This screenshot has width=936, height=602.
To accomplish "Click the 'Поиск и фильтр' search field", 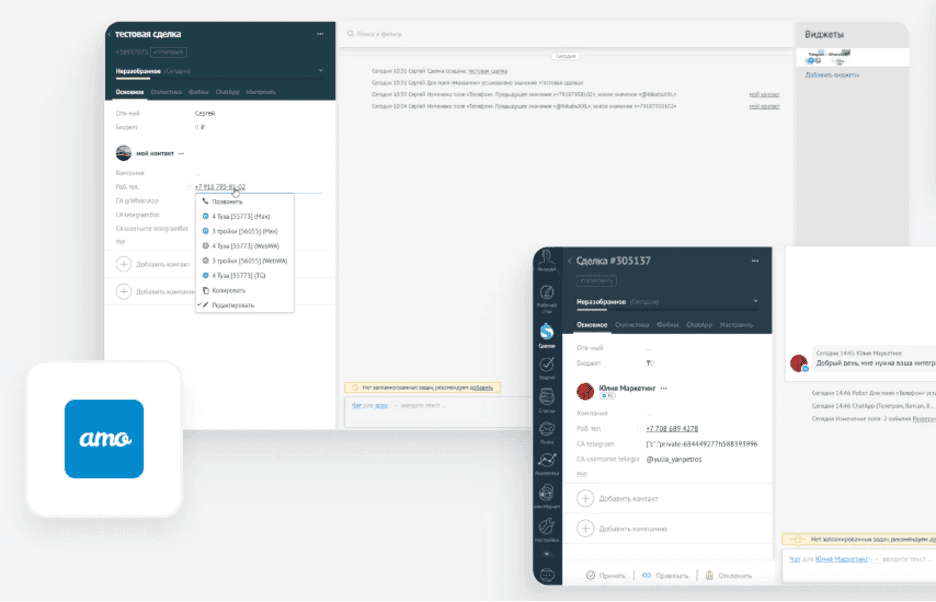I will point(564,34).
